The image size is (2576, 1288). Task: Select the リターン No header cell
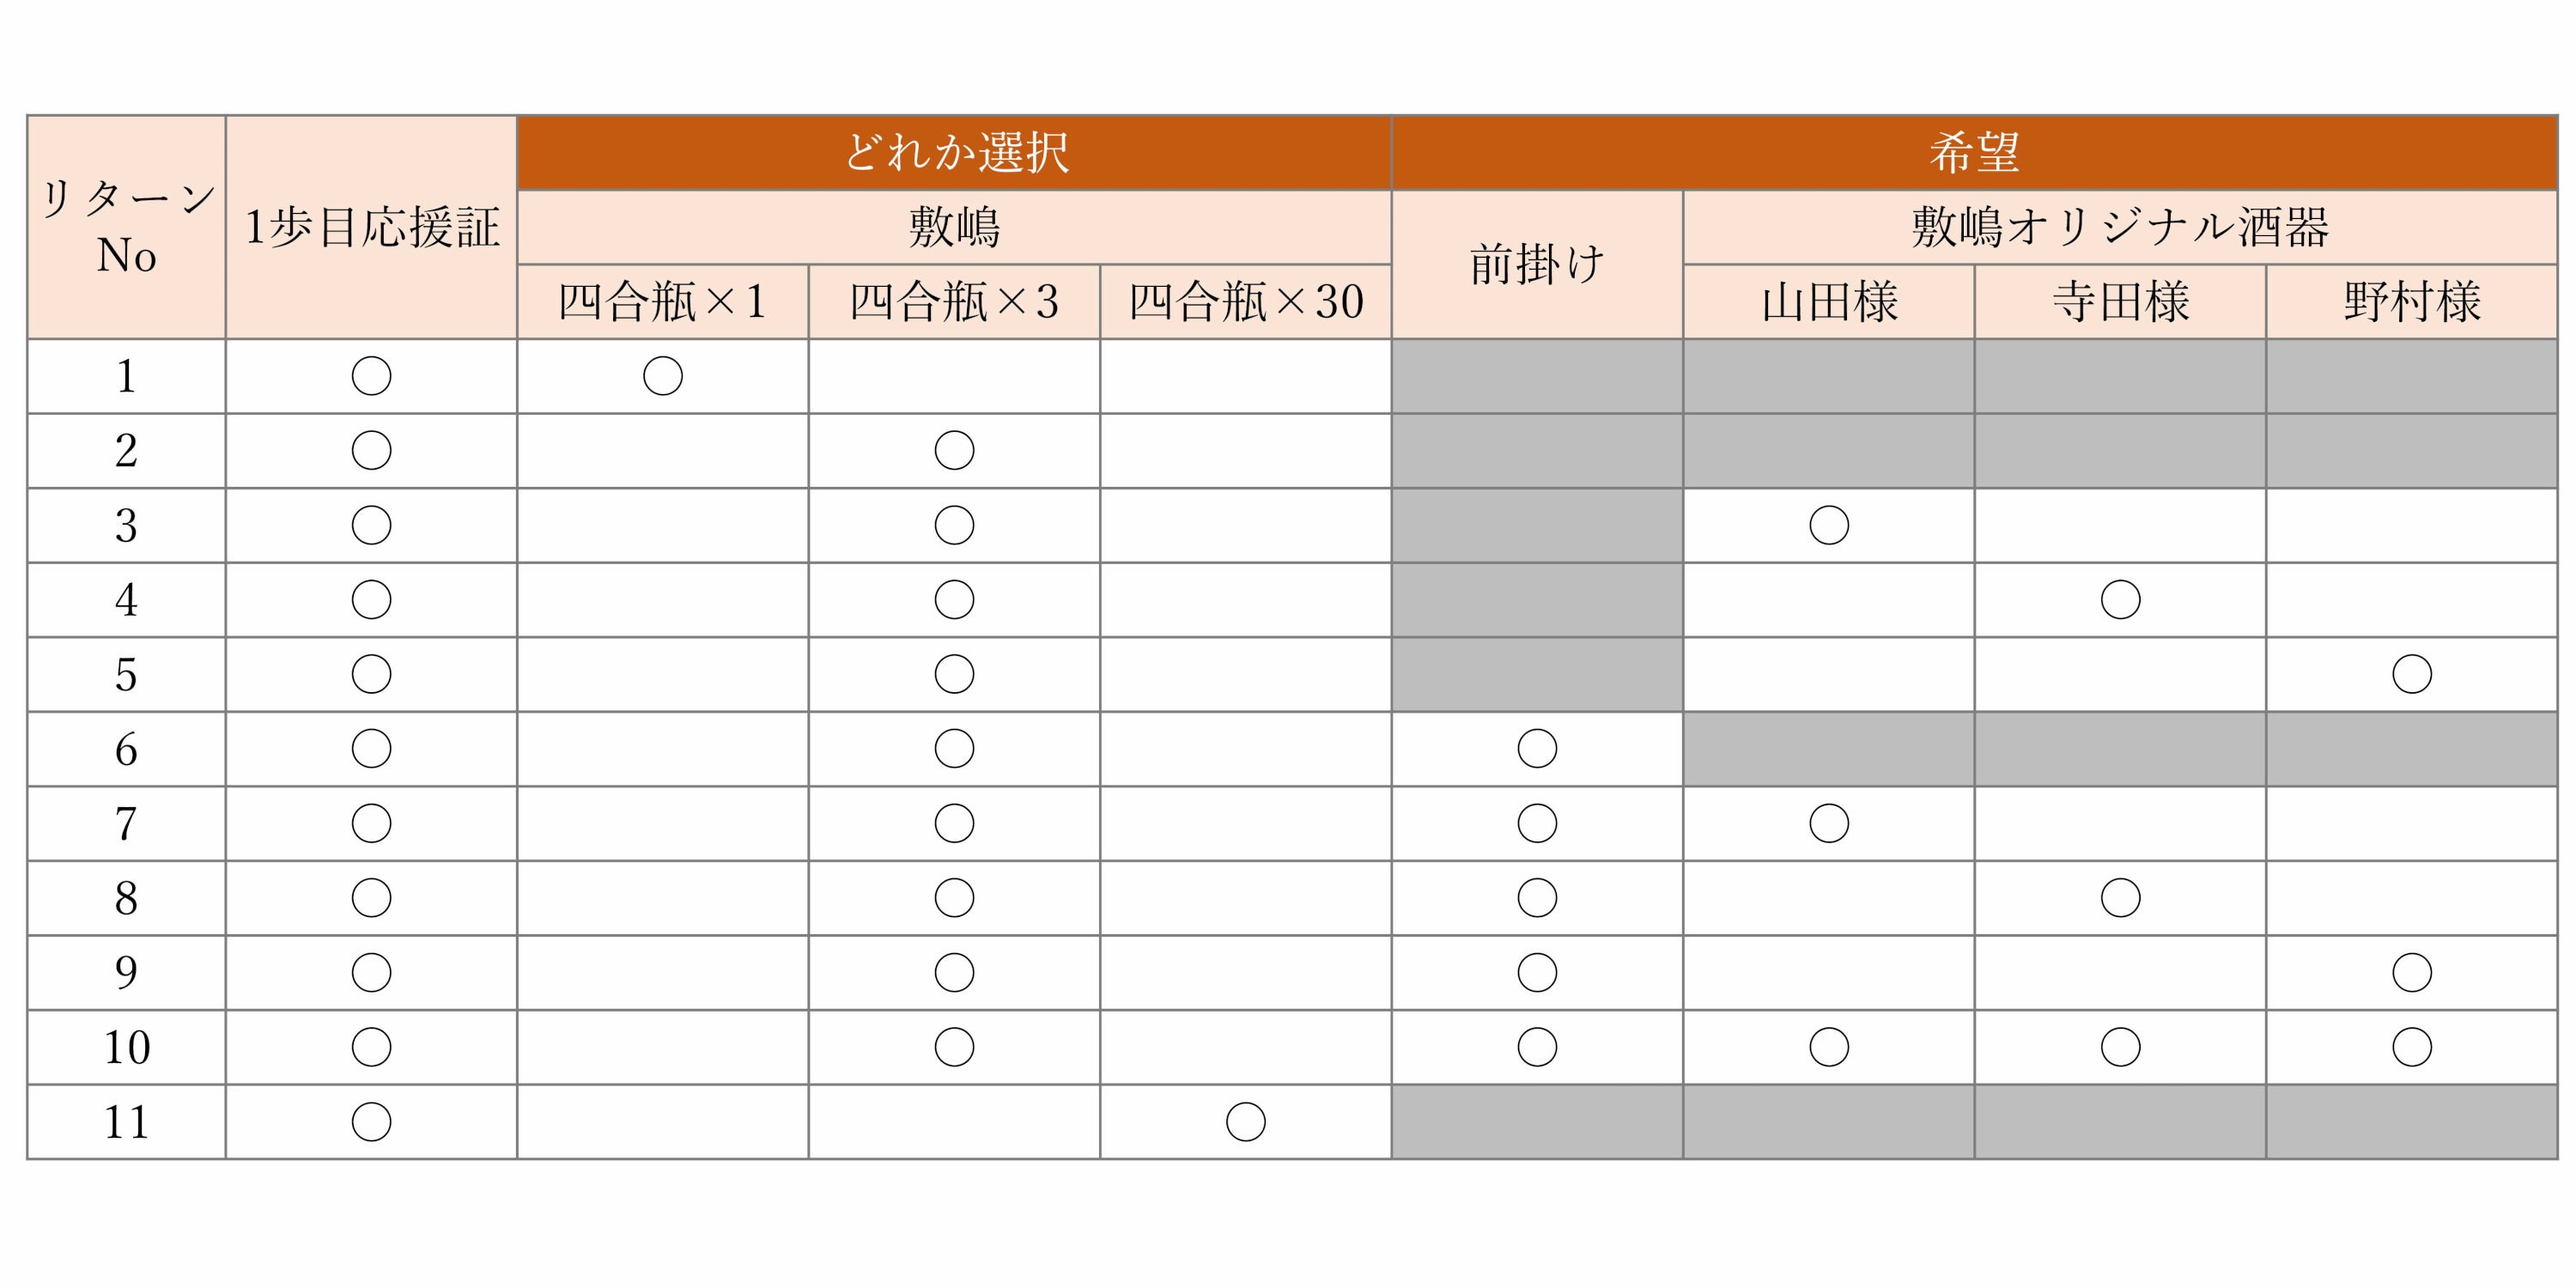coord(126,228)
